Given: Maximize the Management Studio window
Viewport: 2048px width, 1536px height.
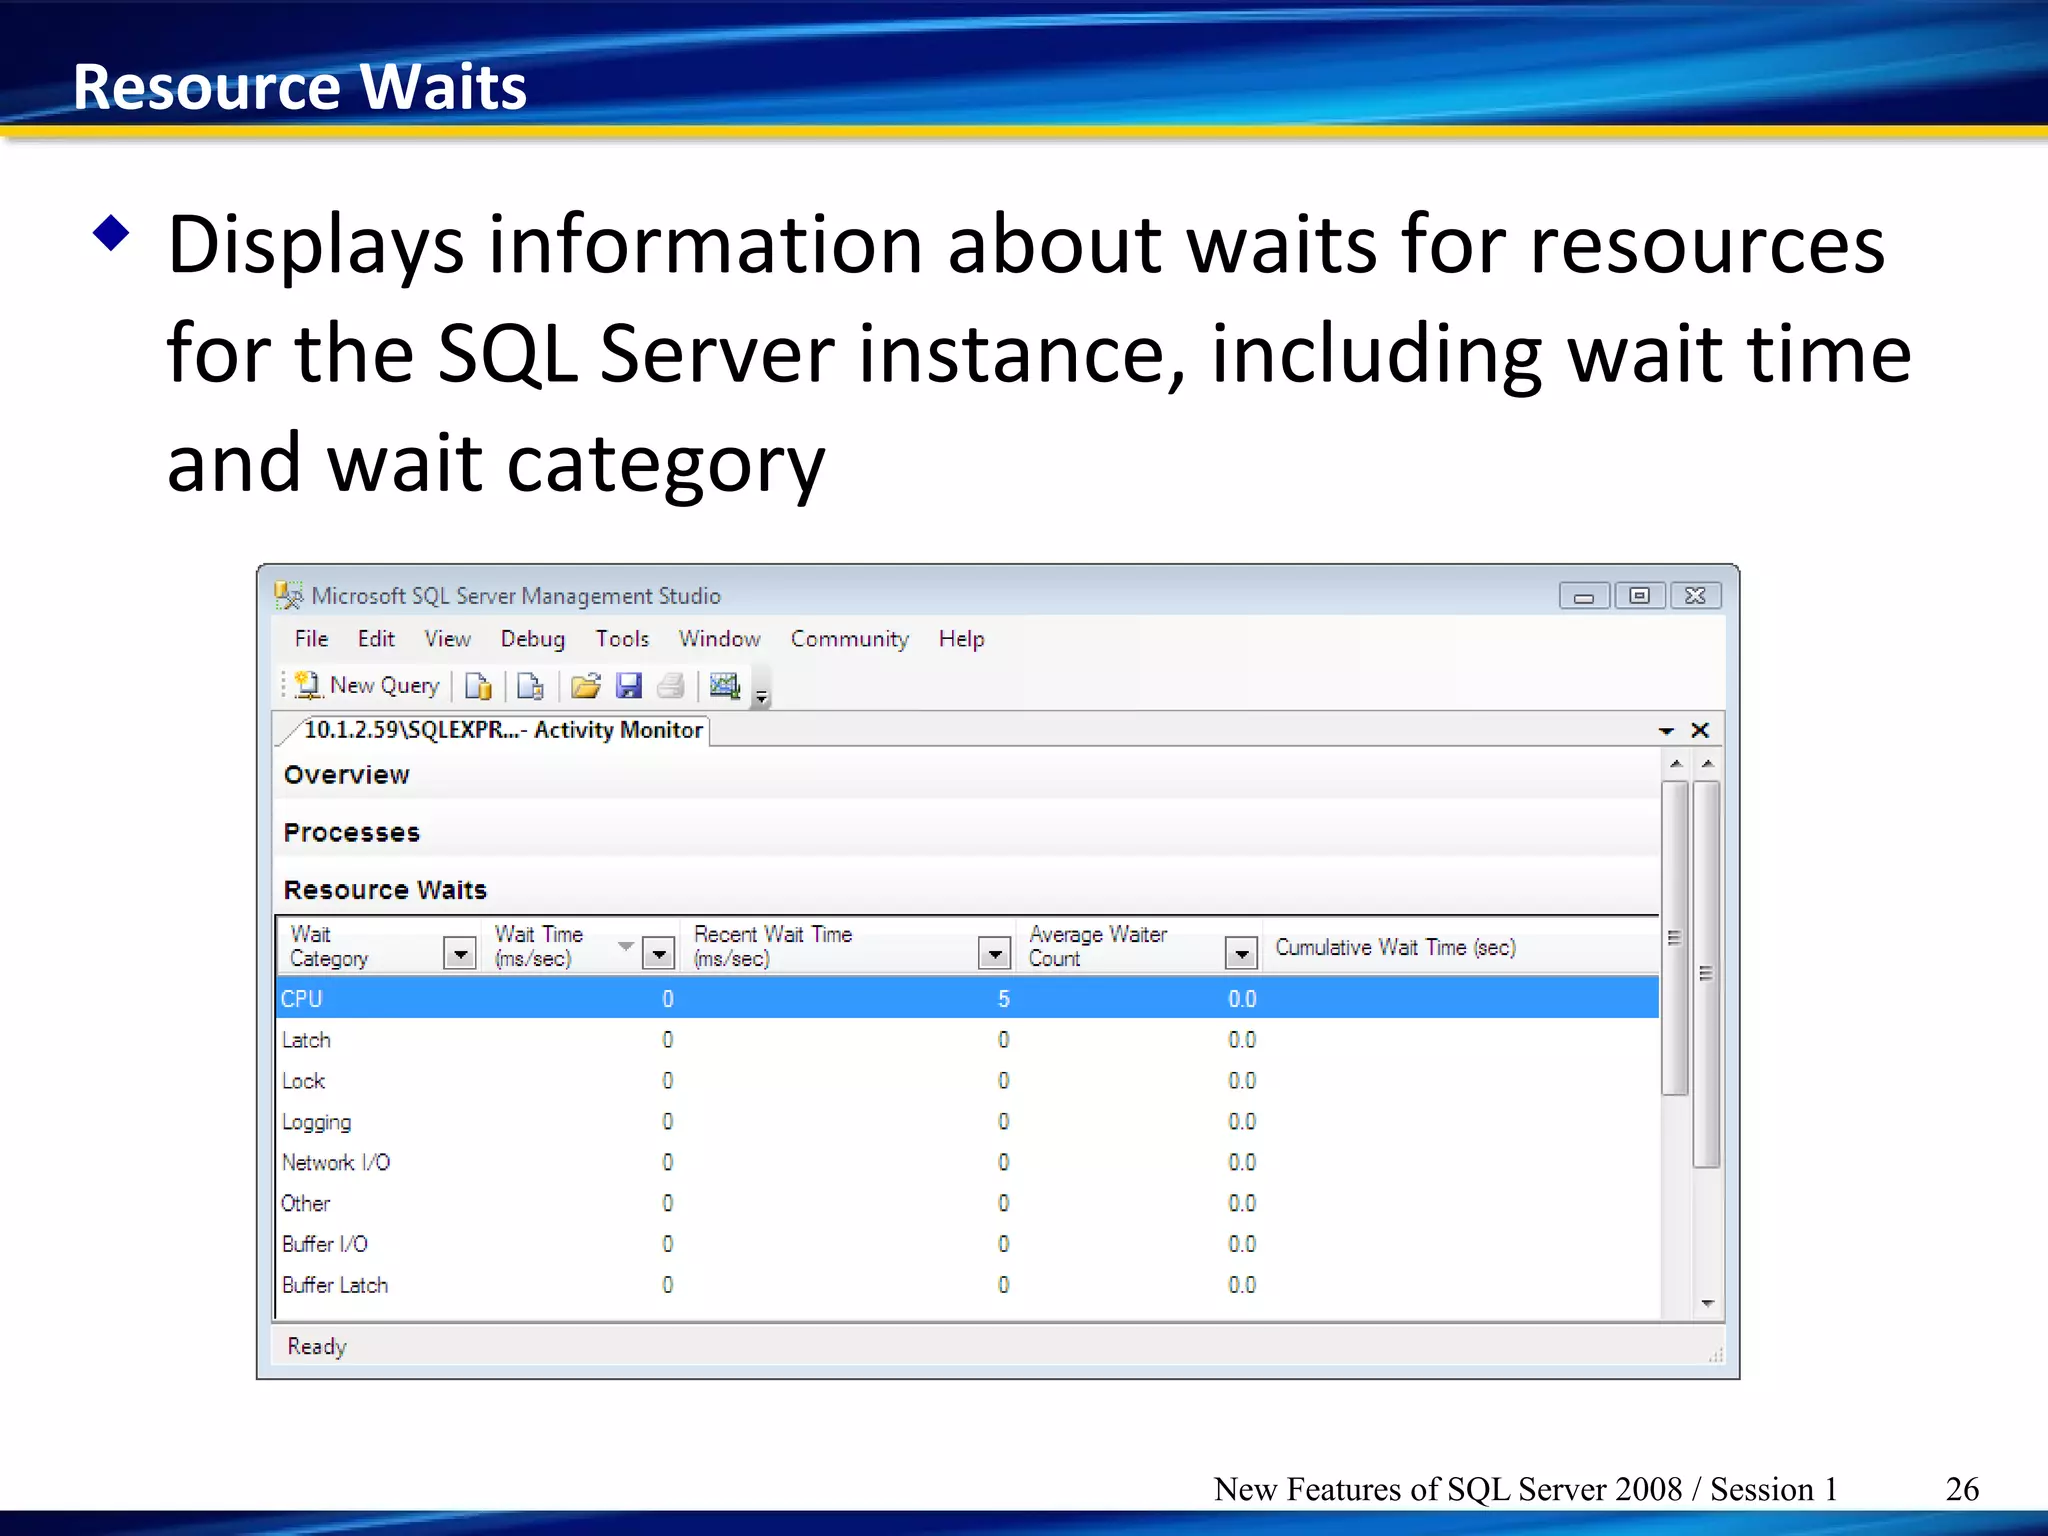Looking at the screenshot, I should tap(1639, 596).
